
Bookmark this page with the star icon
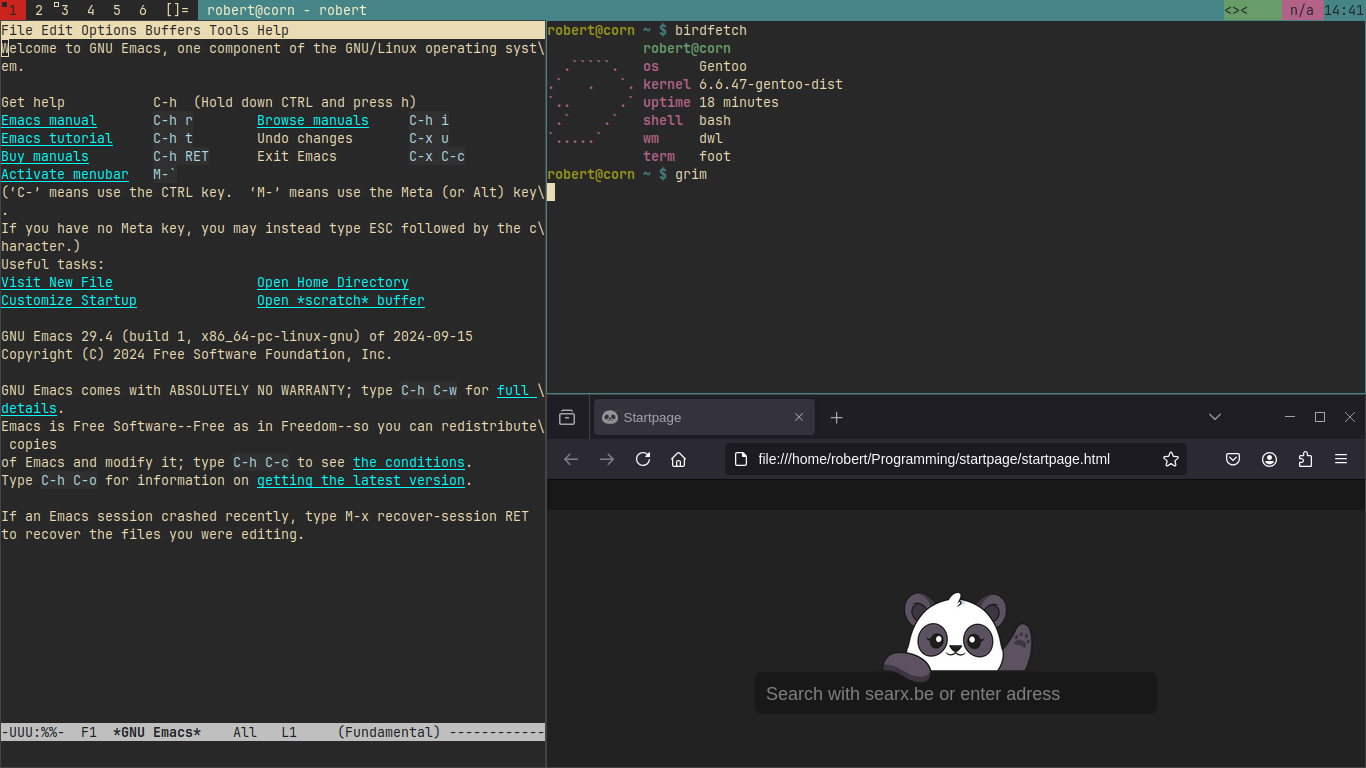click(x=1171, y=459)
